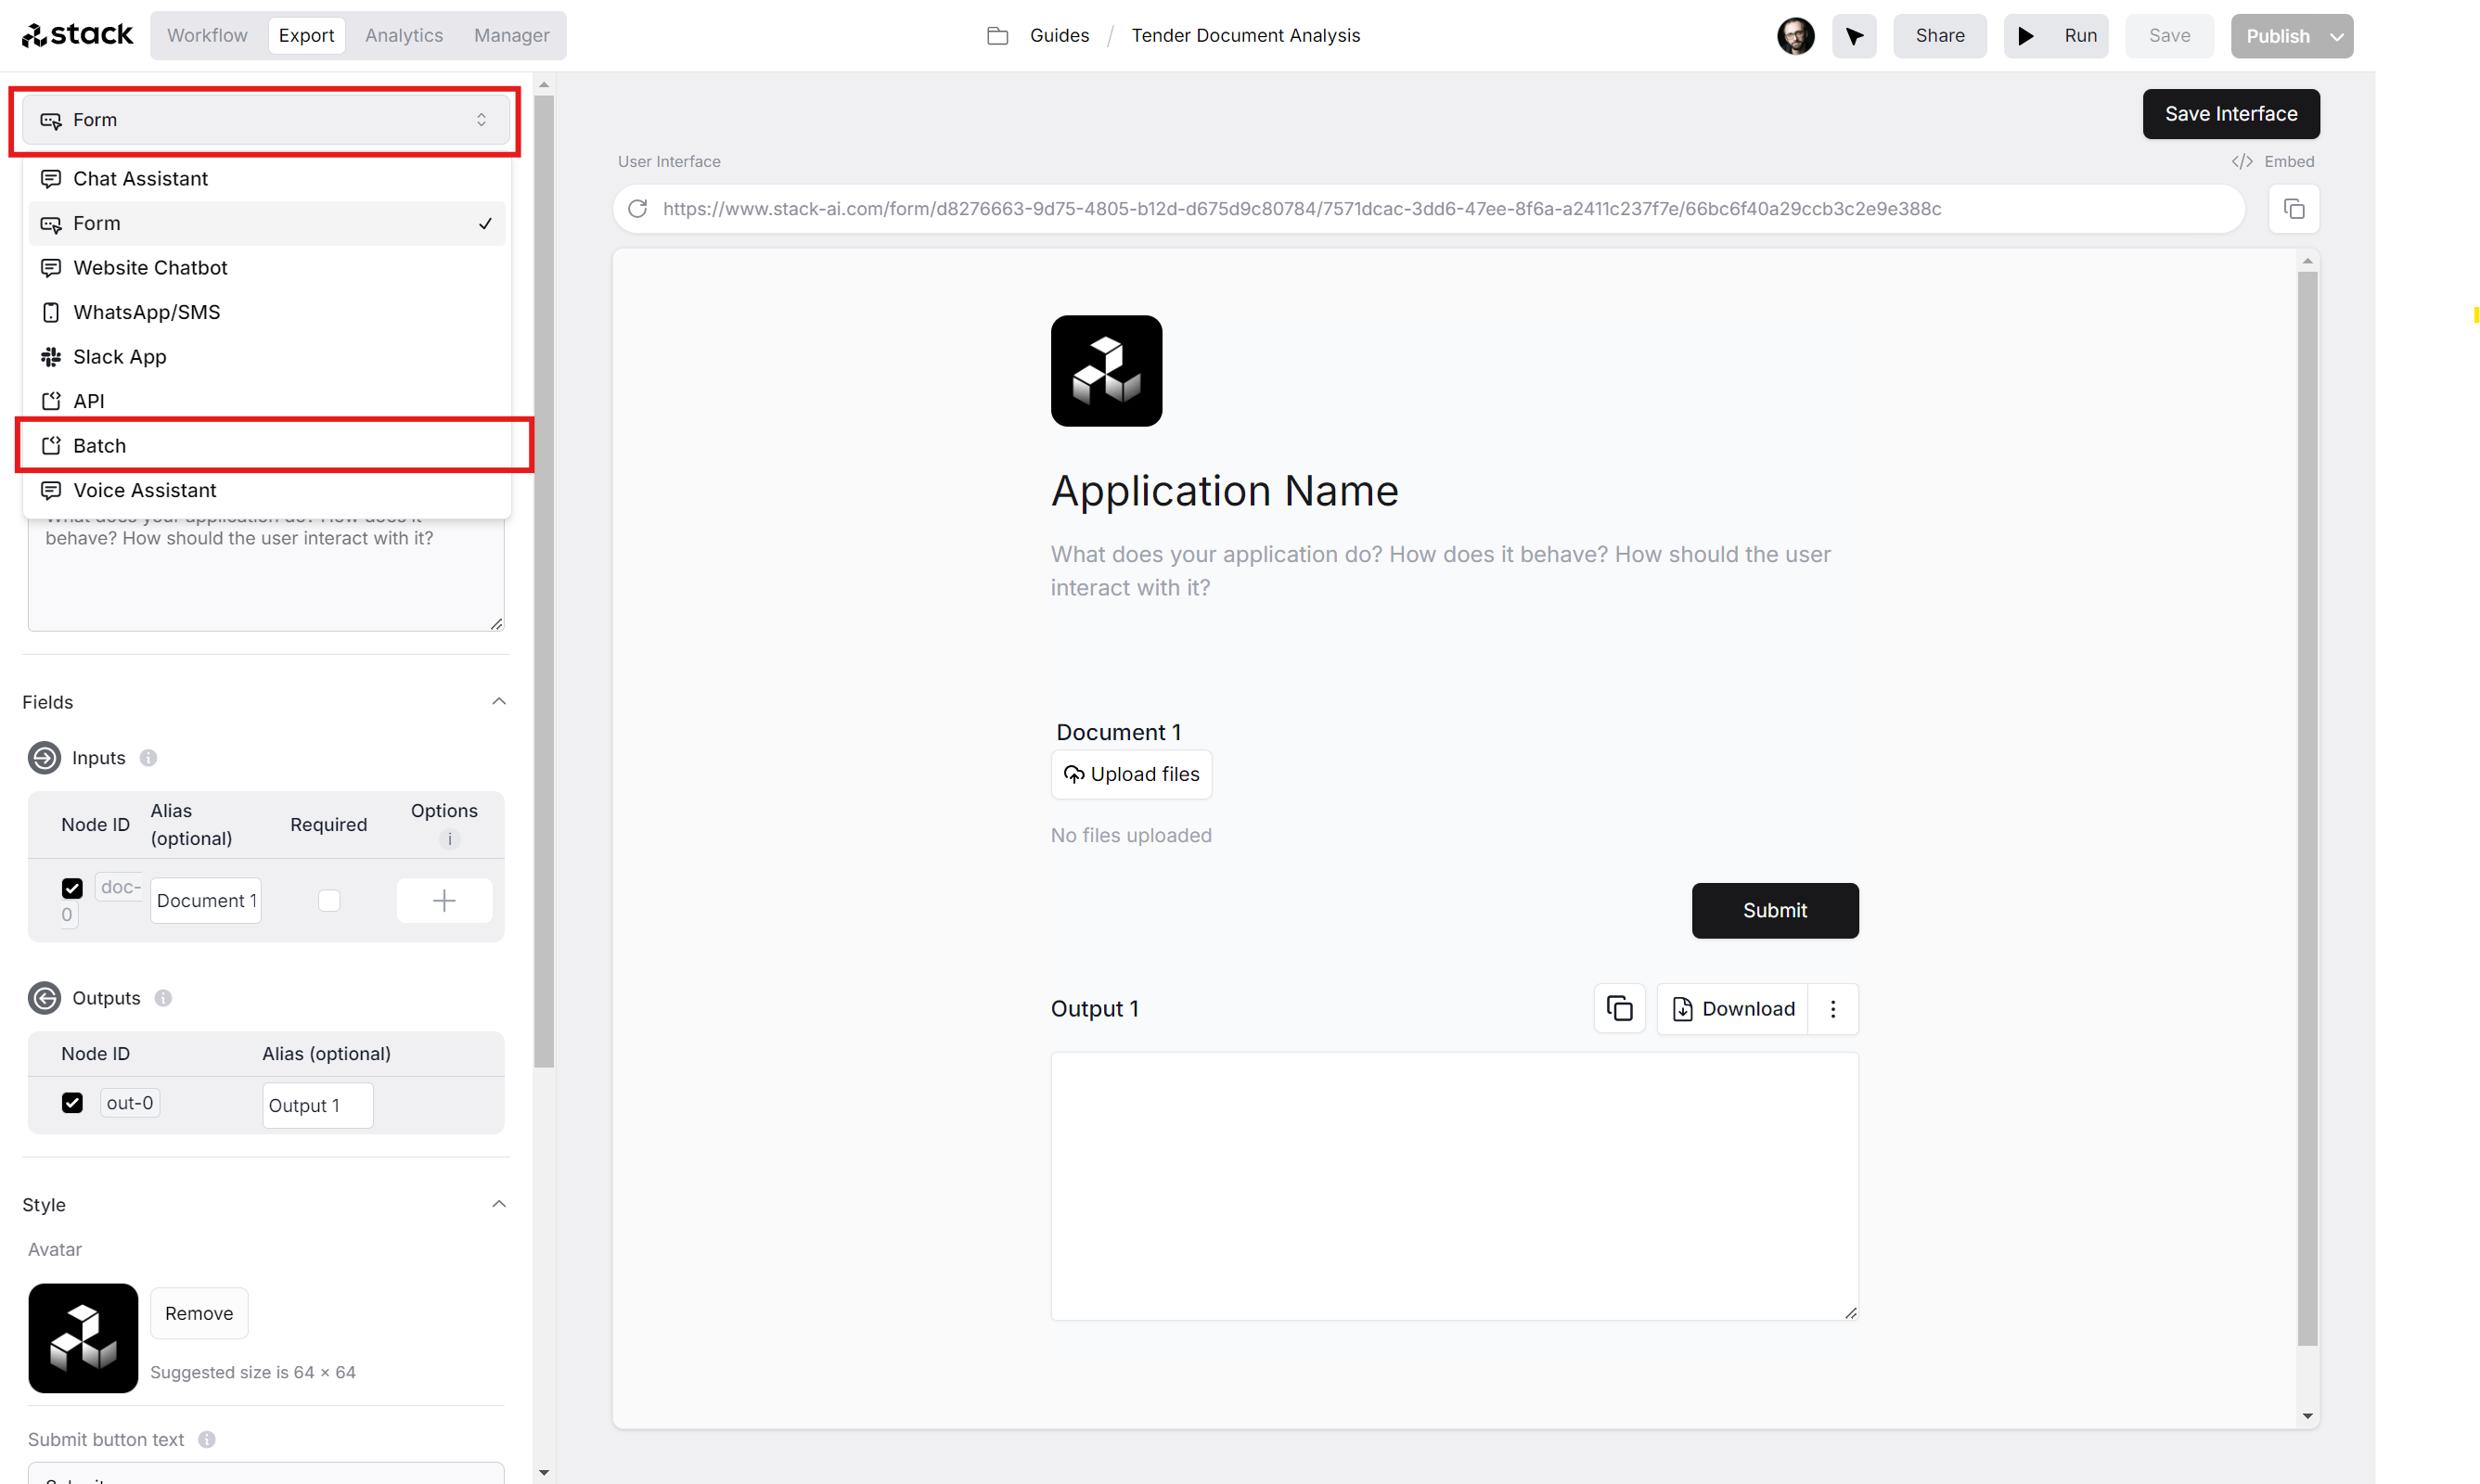2480x1484 pixels.
Task: Select the Analytics tab
Action: pyautogui.click(x=405, y=35)
